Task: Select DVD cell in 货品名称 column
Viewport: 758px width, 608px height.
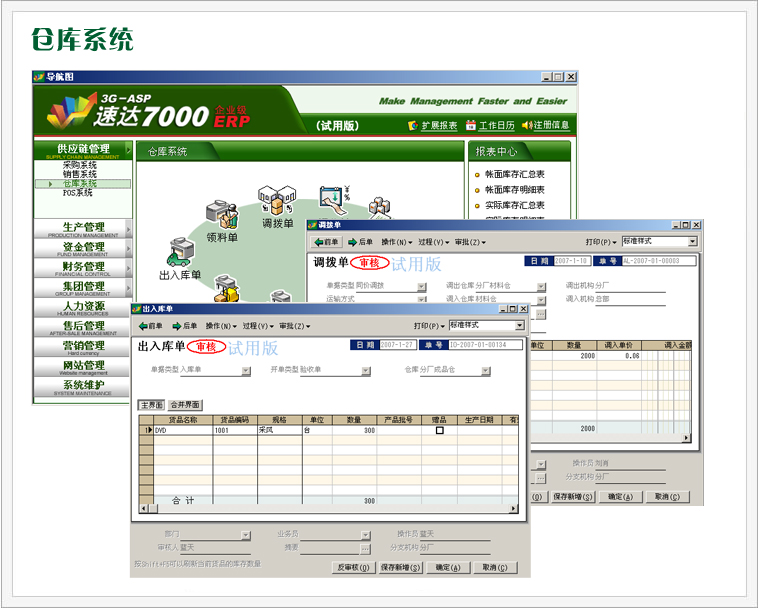Action: [183, 430]
